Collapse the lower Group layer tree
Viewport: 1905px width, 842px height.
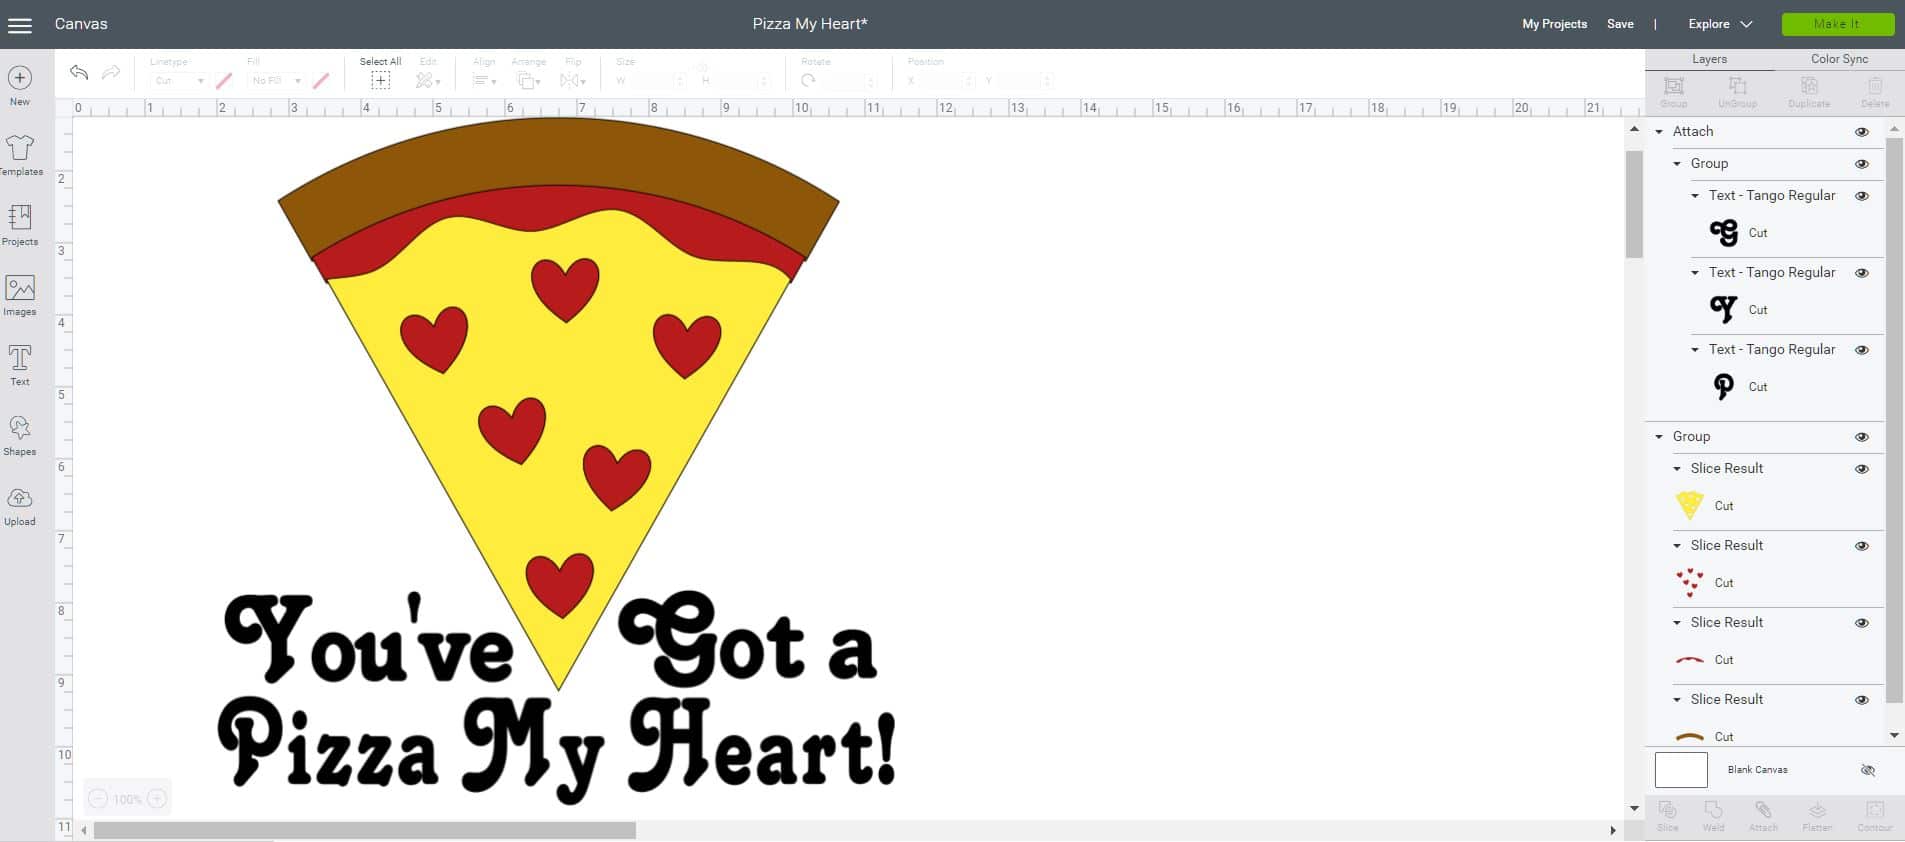(1659, 437)
